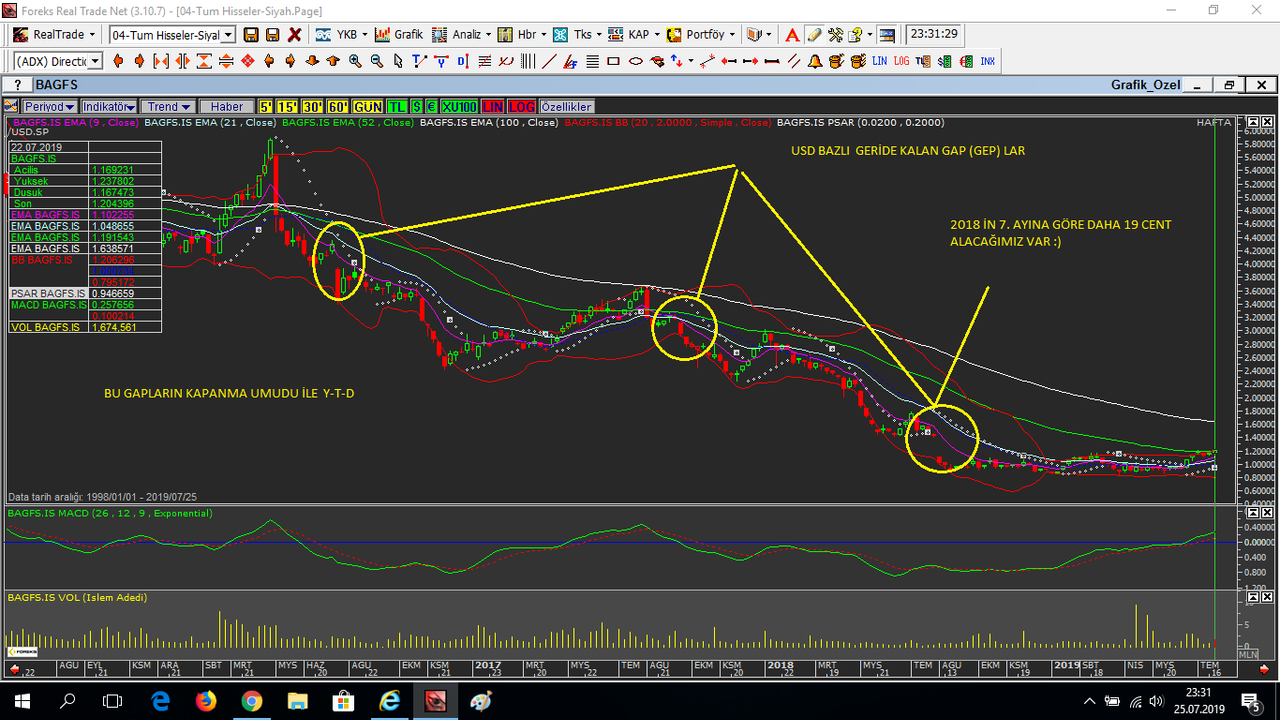Click the red diamond four-way icon
The width and height of the screenshot is (1280, 720).
pos(248,61)
